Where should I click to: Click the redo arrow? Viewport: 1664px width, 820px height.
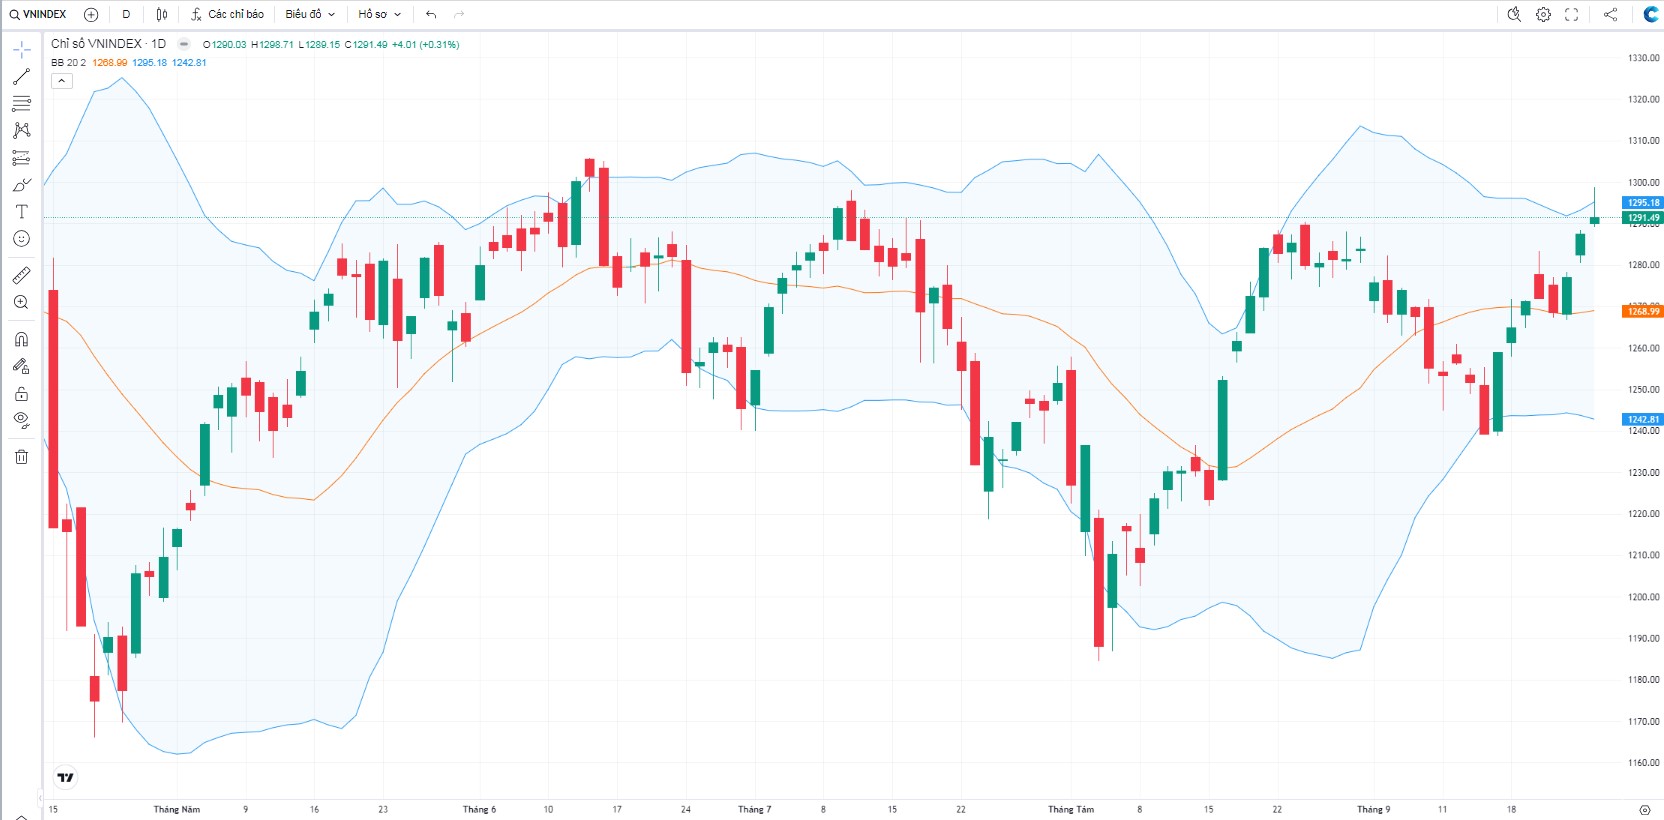click(x=459, y=14)
